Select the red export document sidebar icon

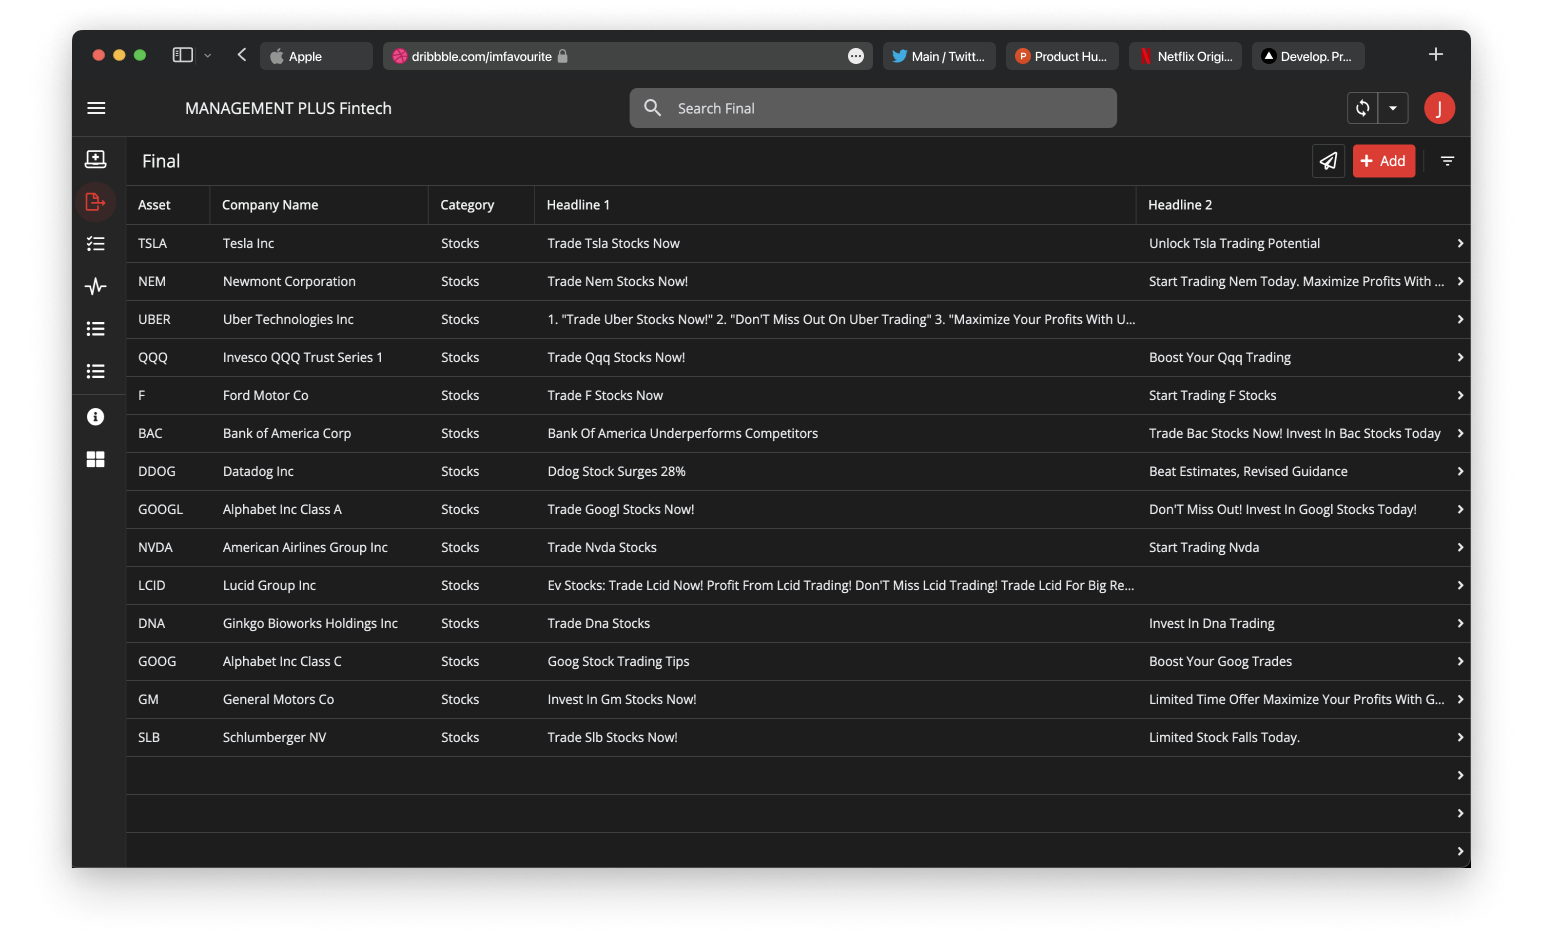coord(96,202)
